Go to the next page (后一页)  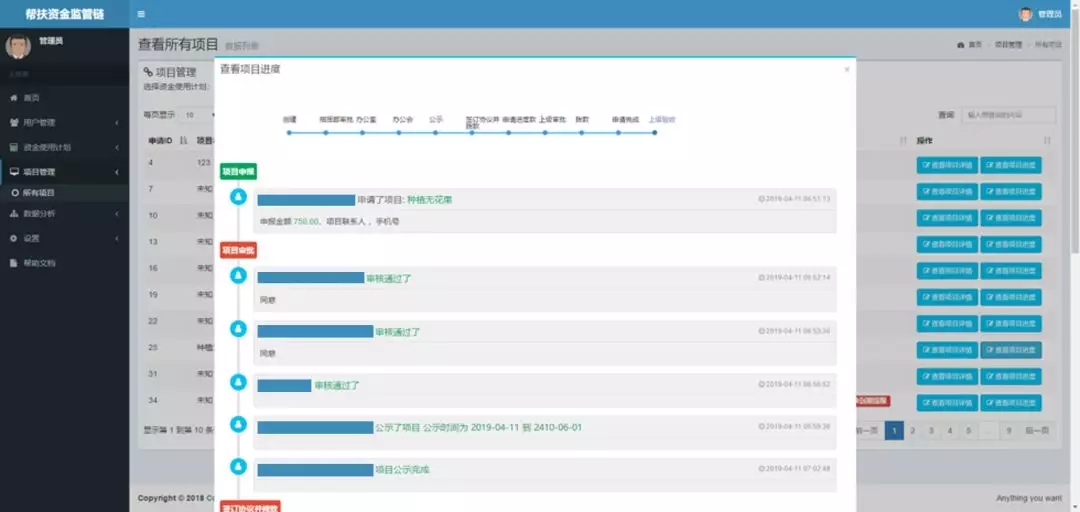click(1037, 430)
